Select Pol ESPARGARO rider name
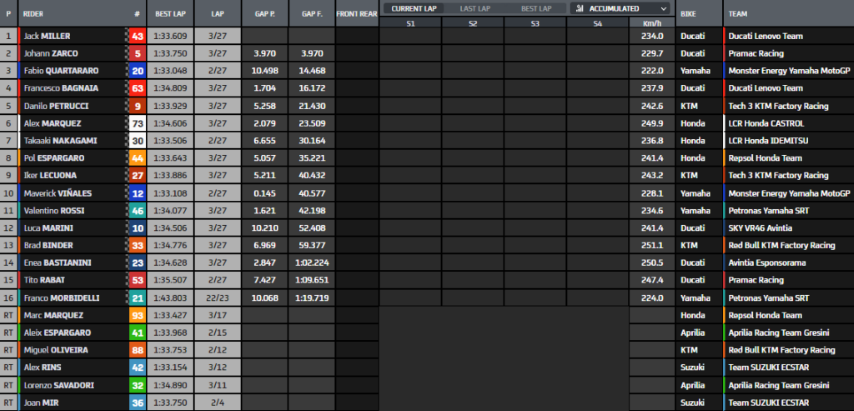Screen dimensions: 854x411 [x=54, y=158]
